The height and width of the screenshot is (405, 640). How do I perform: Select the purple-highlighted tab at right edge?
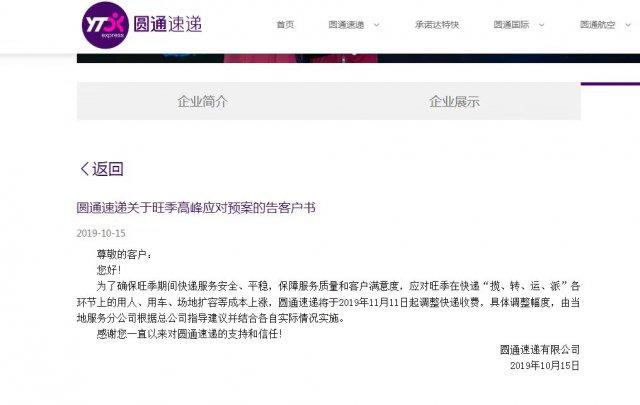[x=610, y=84]
